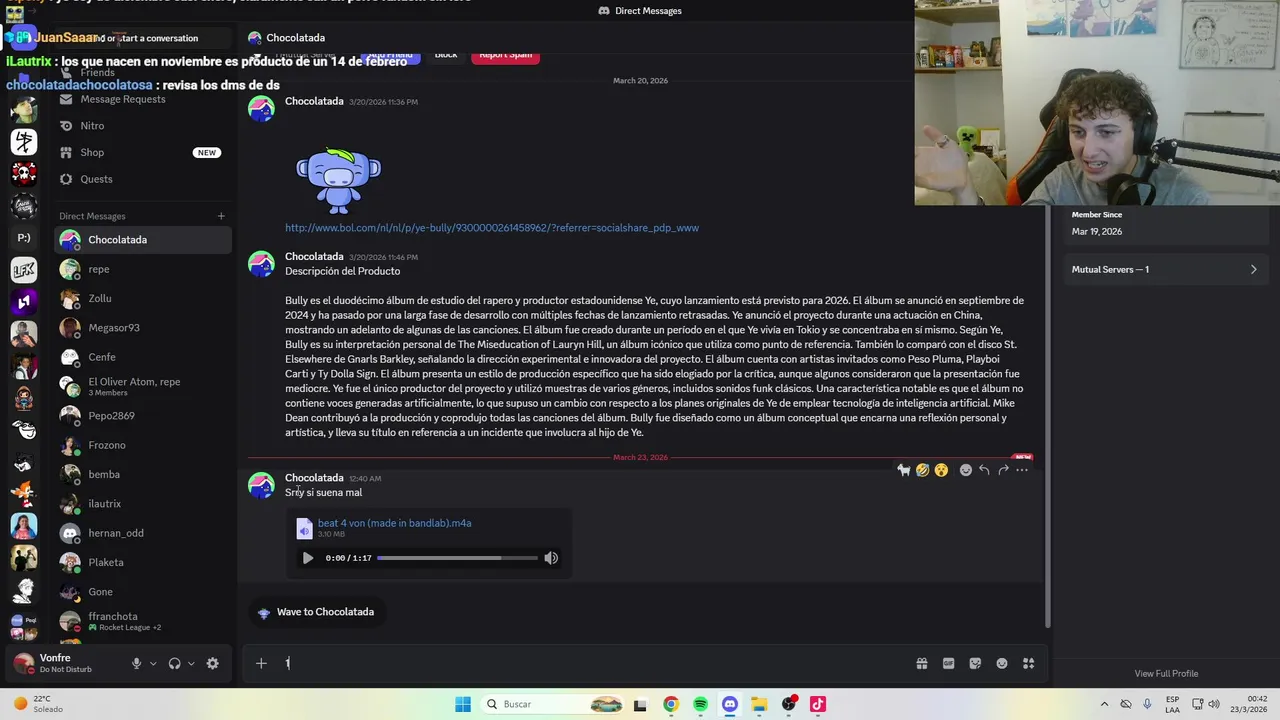This screenshot has height=720, width=1280.
Task: Mute the audio attachment volume speaker
Action: (x=551, y=558)
